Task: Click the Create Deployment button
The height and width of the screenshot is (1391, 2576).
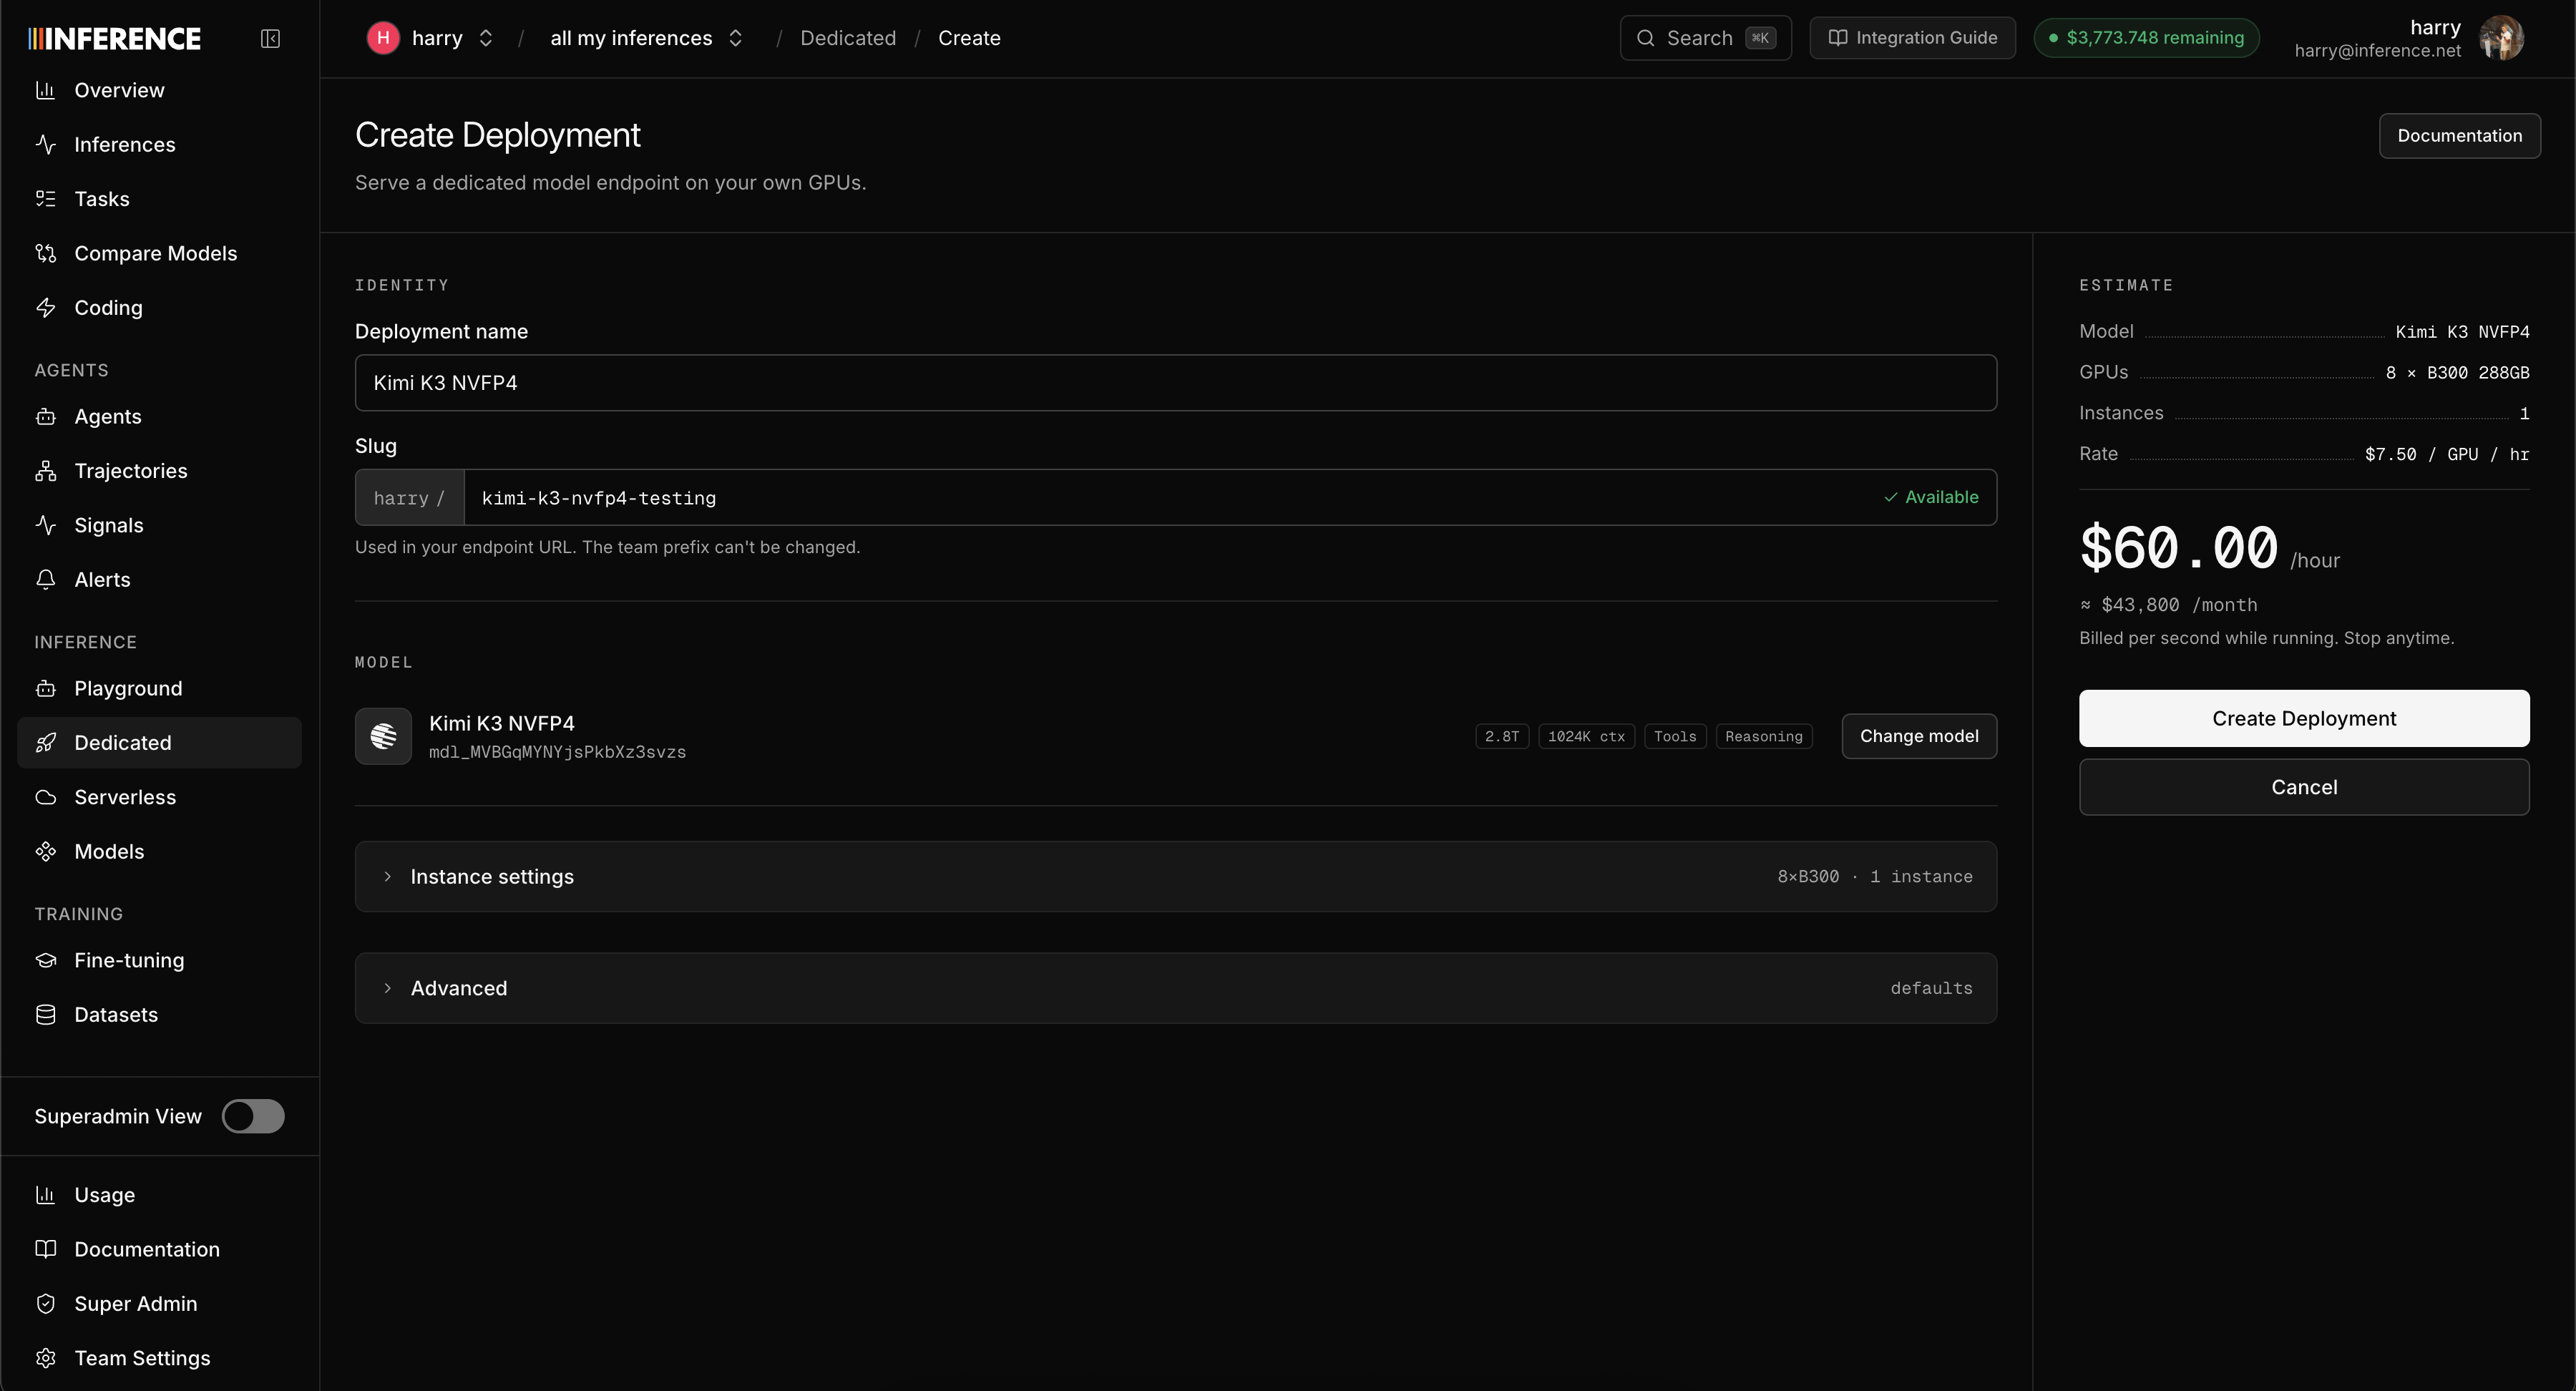Action: pyautogui.click(x=2304, y=718)
